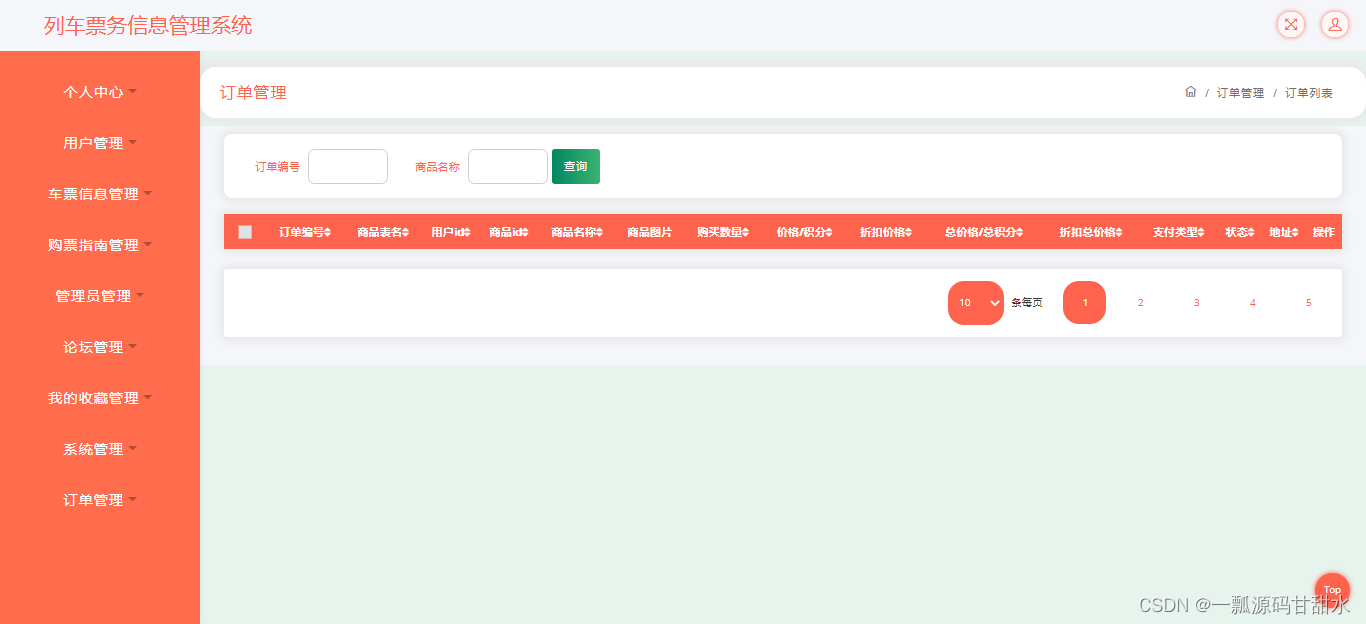The height and width of the screenshot is (624, 1366).
Task: Expand the 购票指南管理 sidebar menu
Action: (x=100, y=245)
